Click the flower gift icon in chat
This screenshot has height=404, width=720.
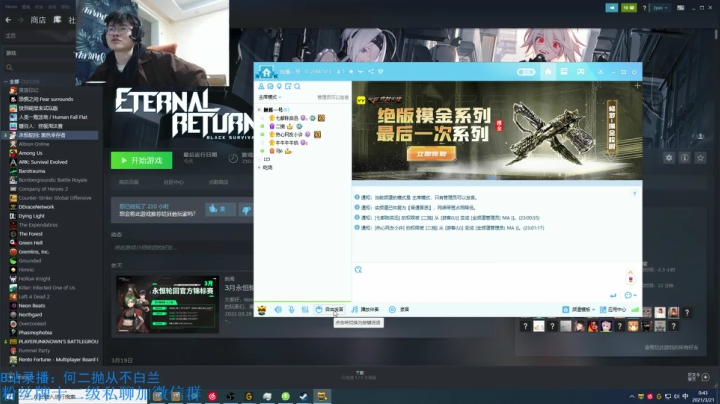(x=630, y=277)
